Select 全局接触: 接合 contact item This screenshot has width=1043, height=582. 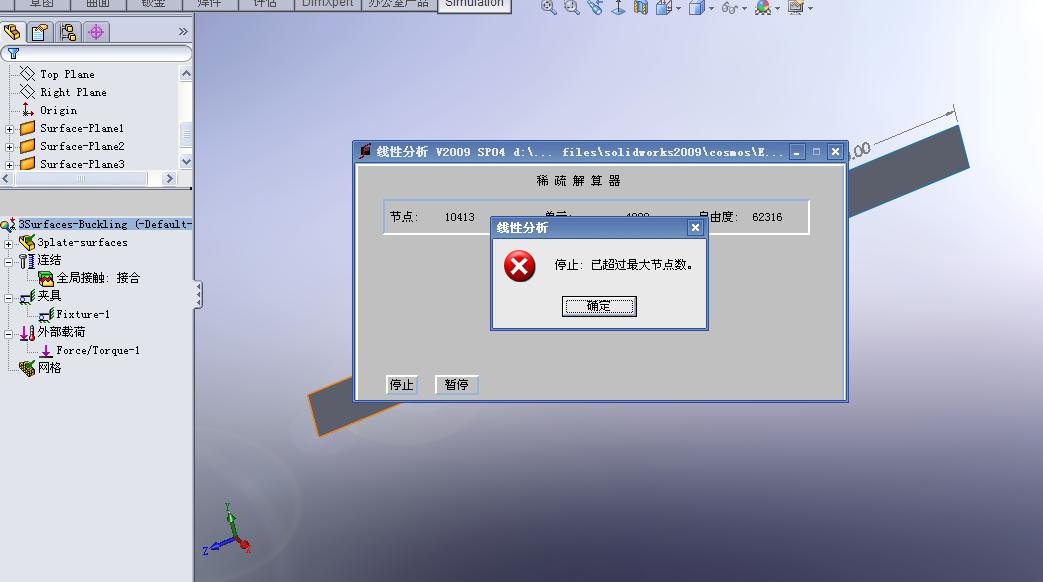(98, 278)
